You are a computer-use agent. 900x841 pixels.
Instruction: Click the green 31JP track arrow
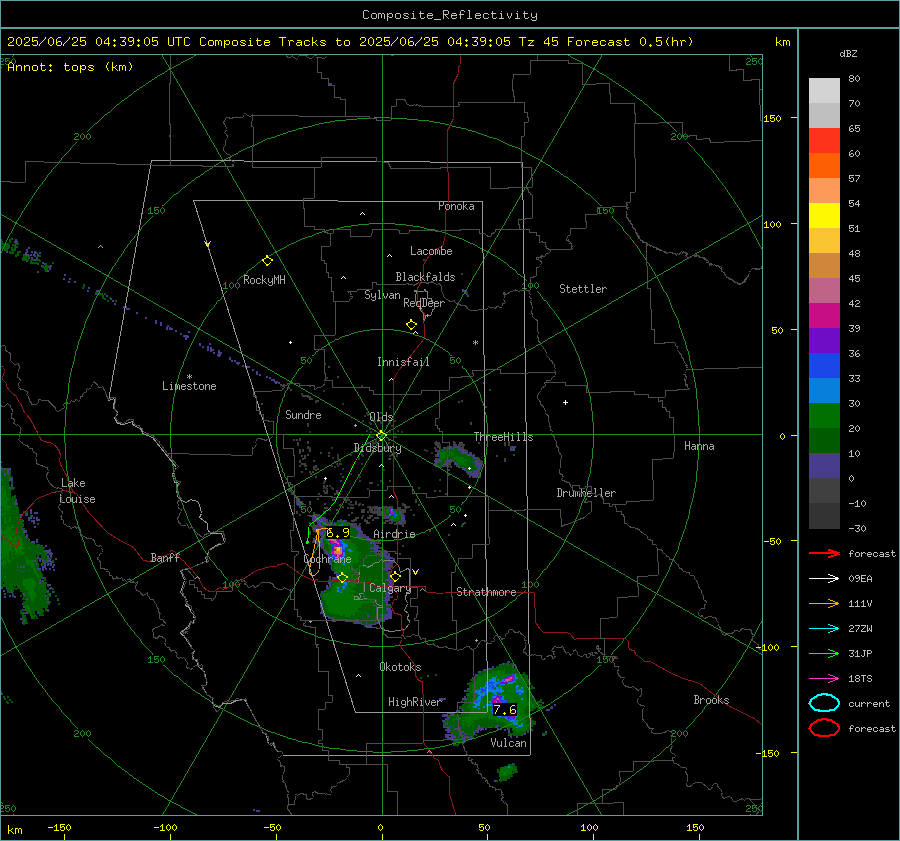(824, 653)
